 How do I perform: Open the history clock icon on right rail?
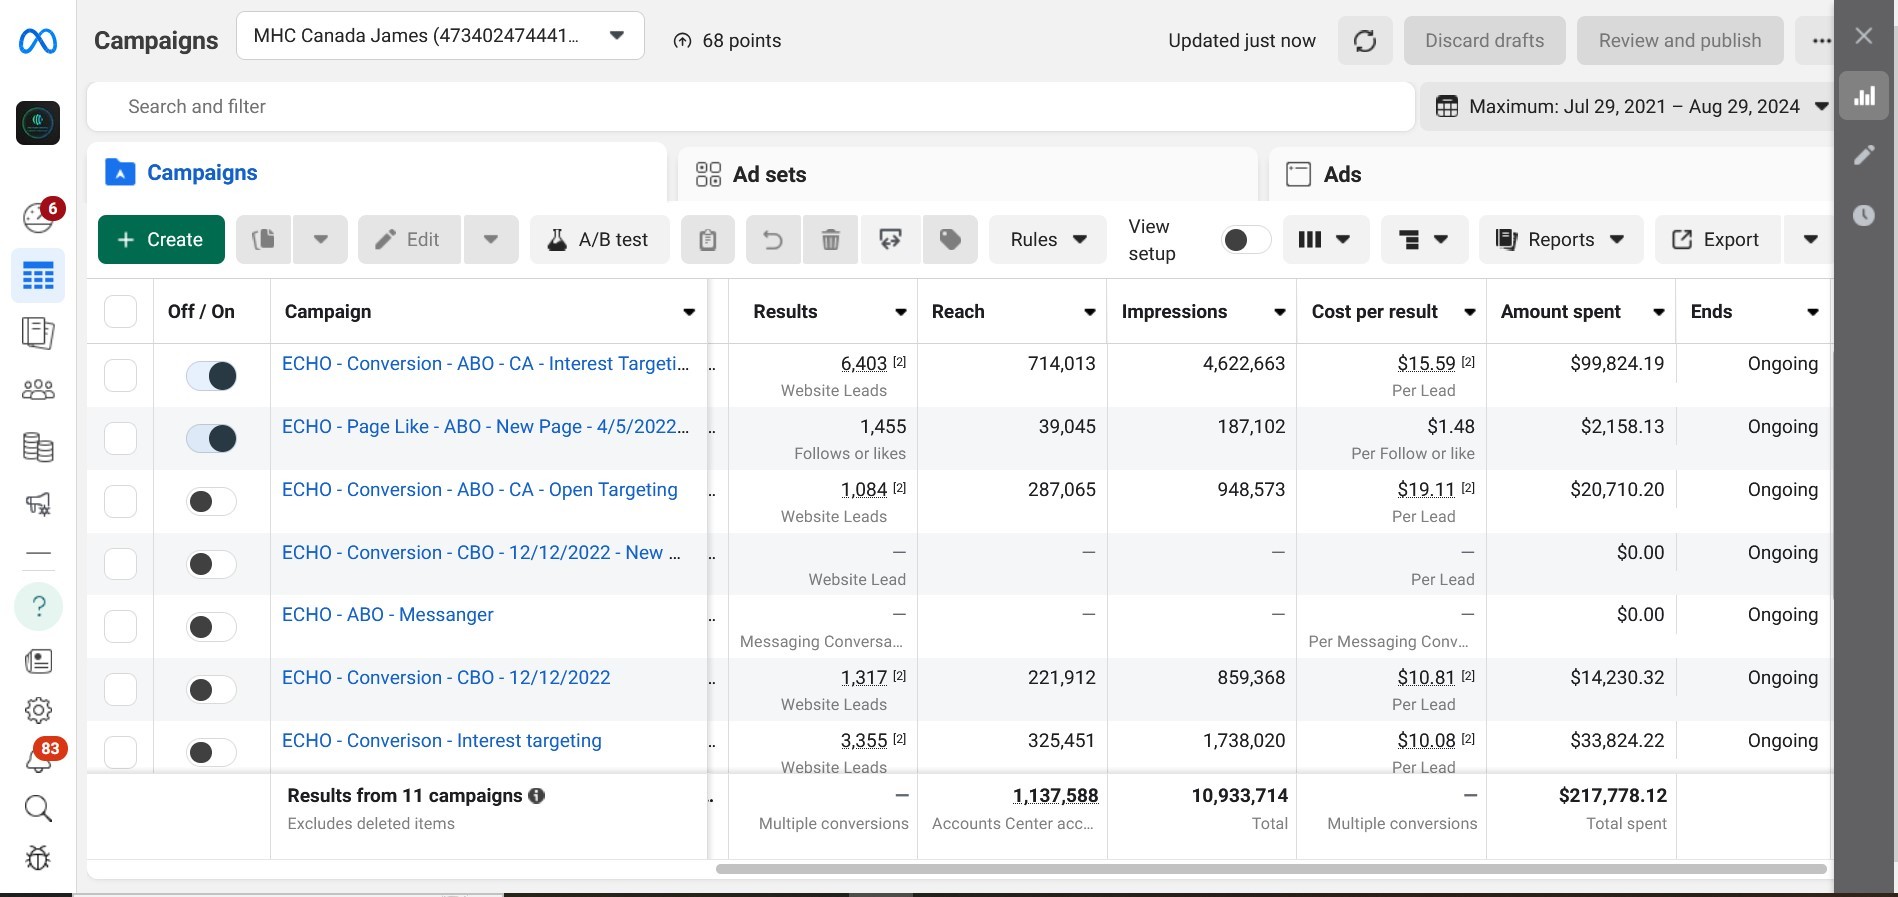tap(1865, 215)
